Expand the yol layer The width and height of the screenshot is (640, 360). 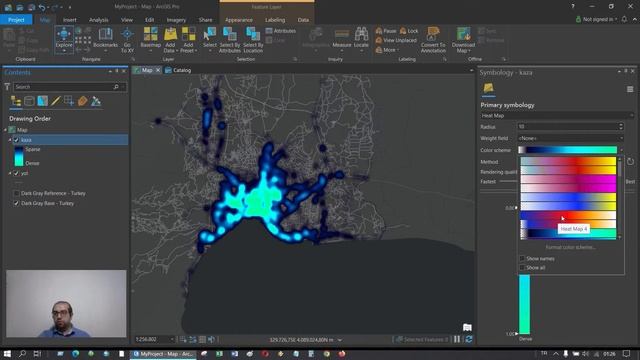pyautogui.click(x=10, y=173)
